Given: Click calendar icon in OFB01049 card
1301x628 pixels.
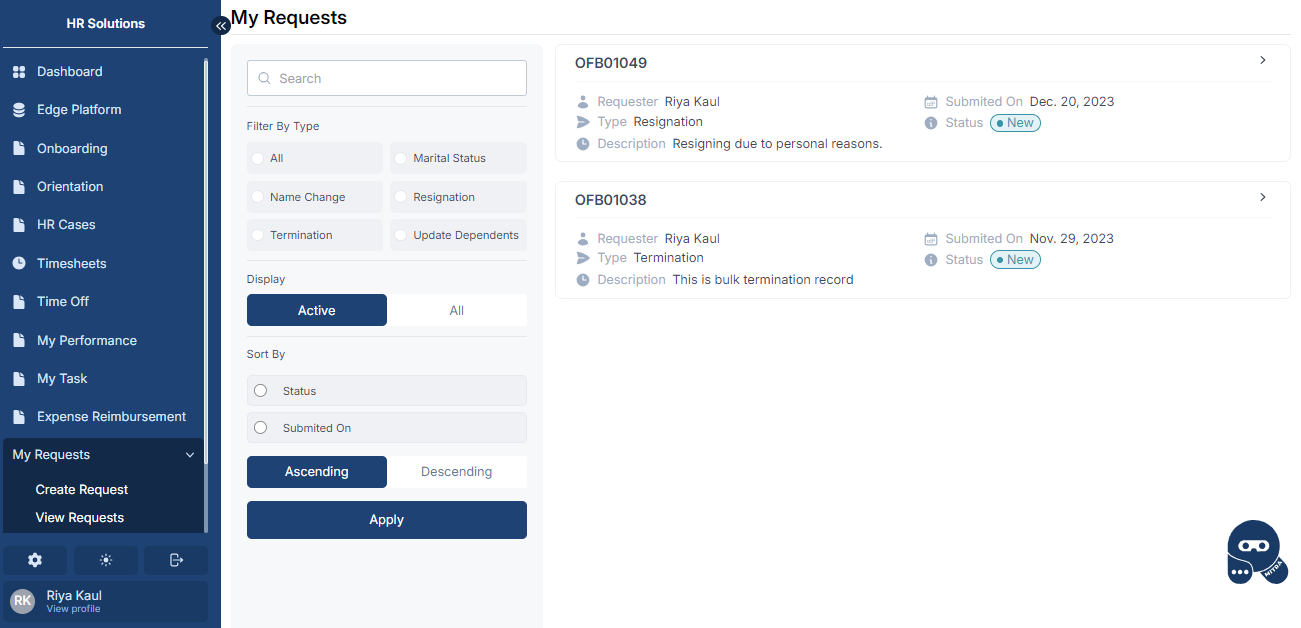Looking at the screenshot, I should (x=931, y=102).
